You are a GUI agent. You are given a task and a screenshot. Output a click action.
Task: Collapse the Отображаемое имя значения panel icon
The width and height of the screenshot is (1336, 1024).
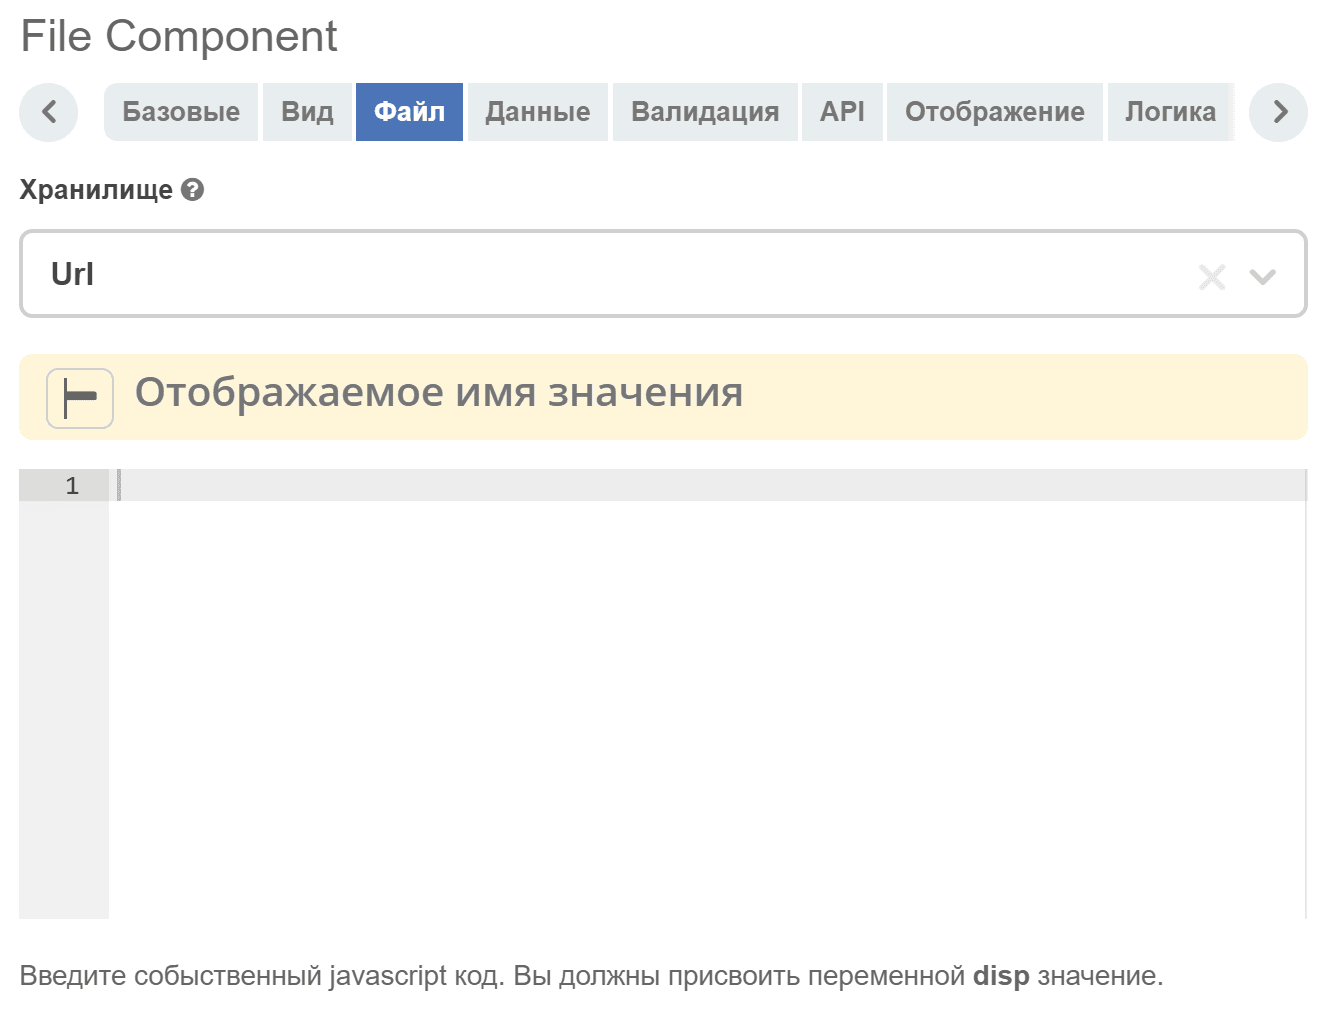point(80,398)
